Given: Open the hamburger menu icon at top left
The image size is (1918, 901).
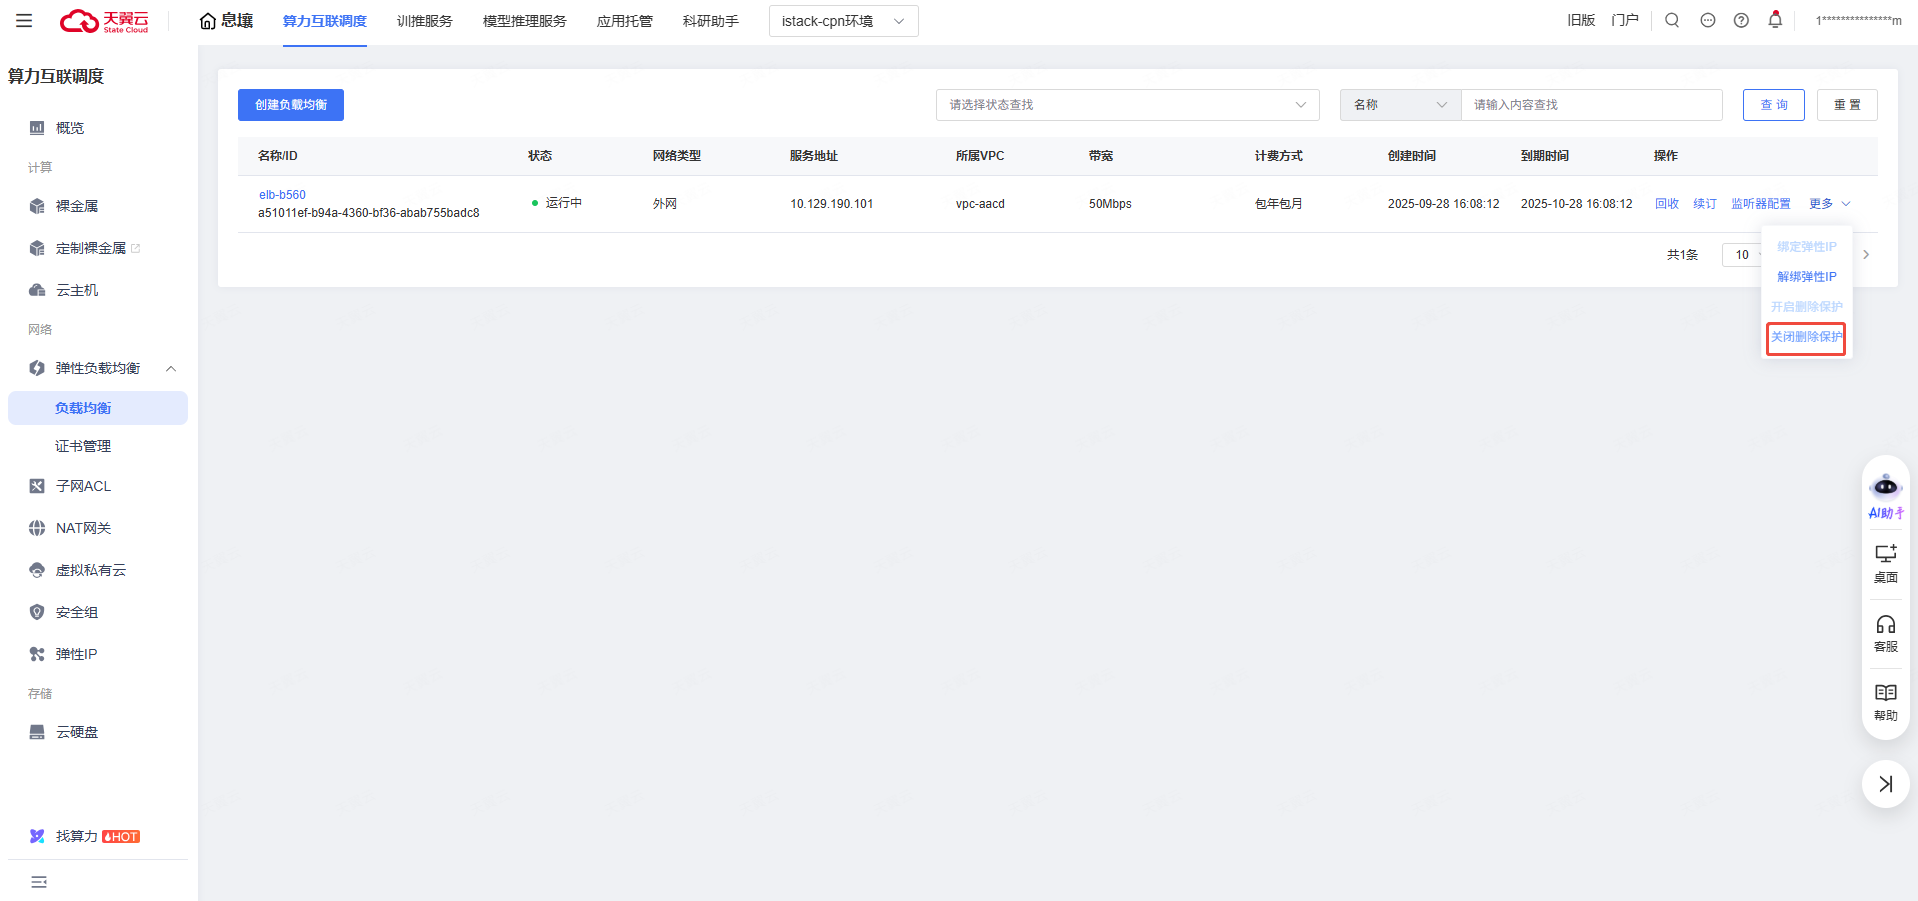Looking at the screenshot, I should pos(24,21).
